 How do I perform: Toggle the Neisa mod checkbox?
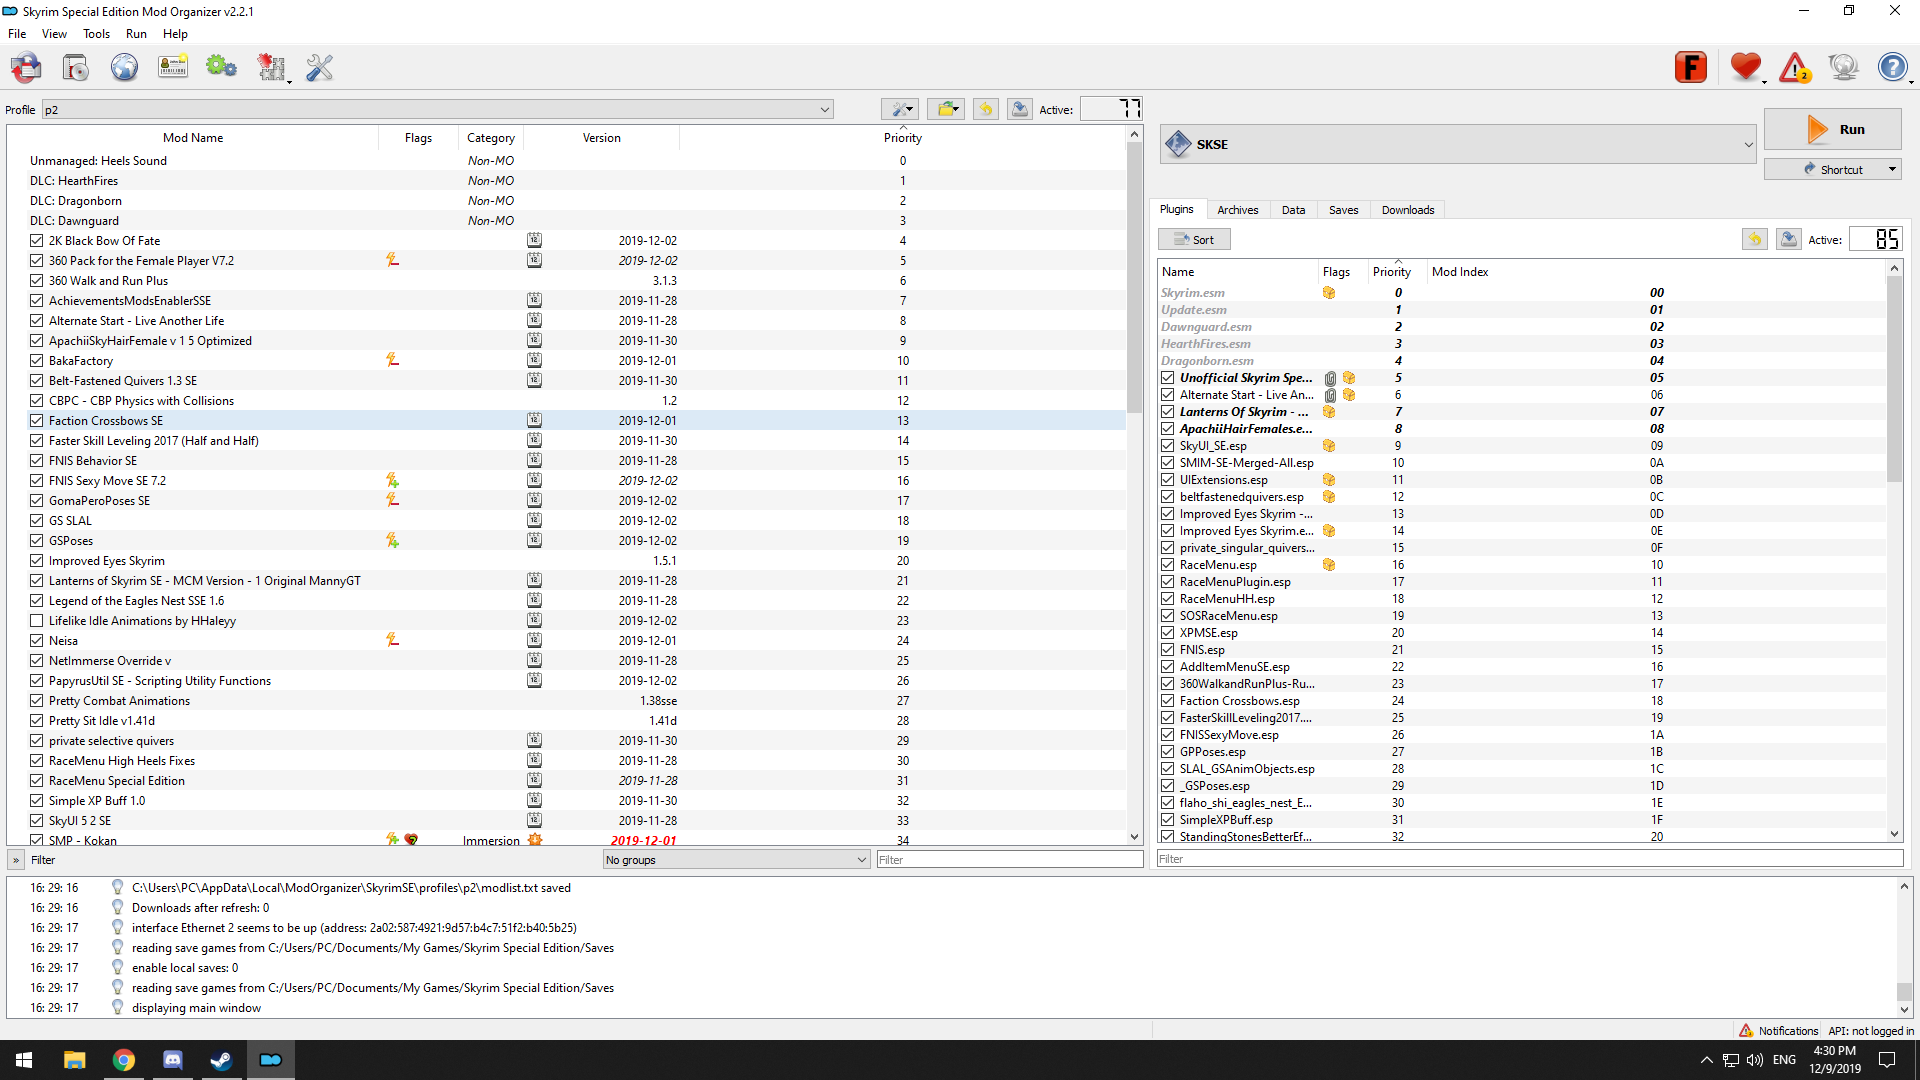[37, 641]
